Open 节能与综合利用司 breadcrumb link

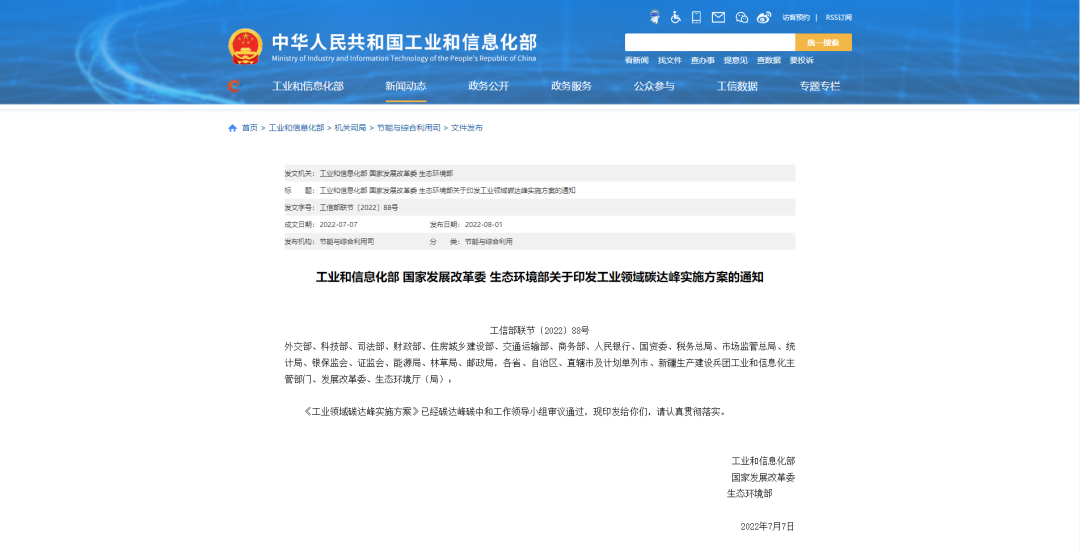click(x=408, y=128)
